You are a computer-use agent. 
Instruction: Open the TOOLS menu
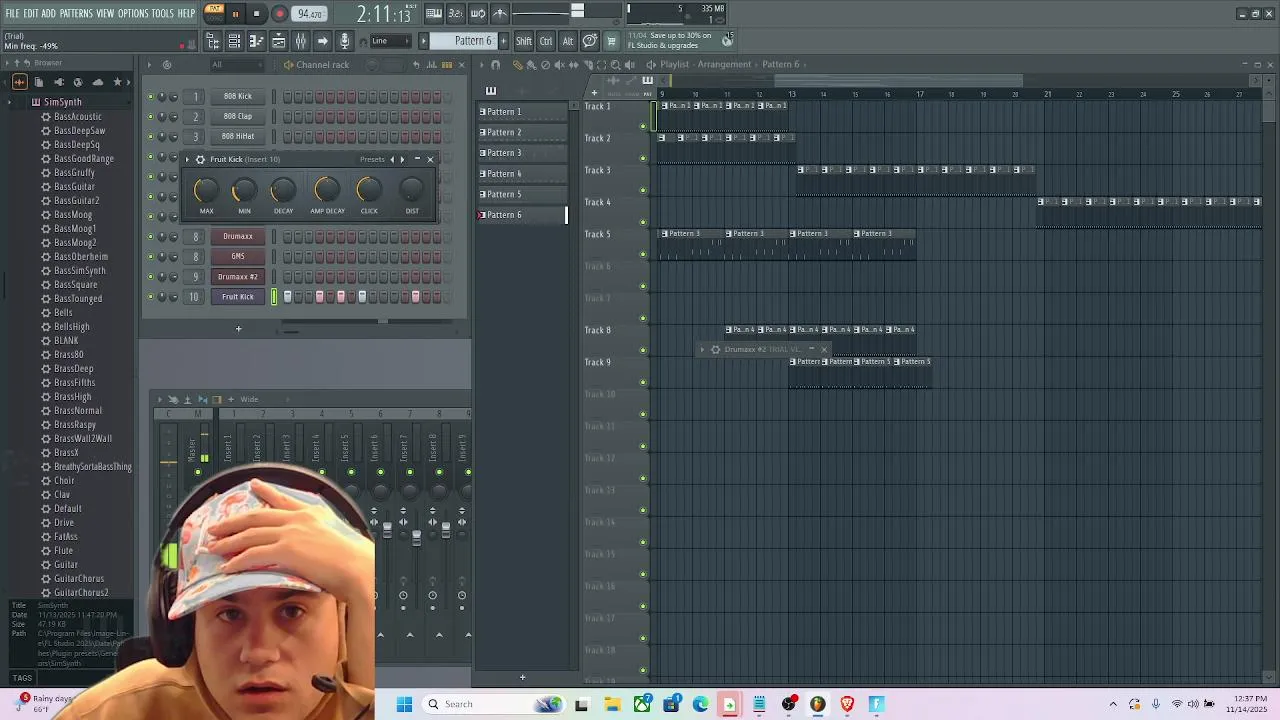[x=163, y=13]
